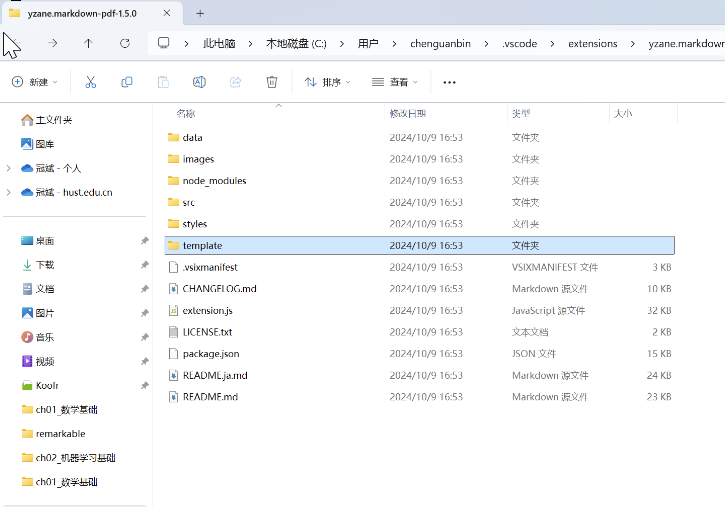Open the Koofr folder in the sidebar
Screen dimensions: 725x507
pyautogui.click(x=40, y=385)
